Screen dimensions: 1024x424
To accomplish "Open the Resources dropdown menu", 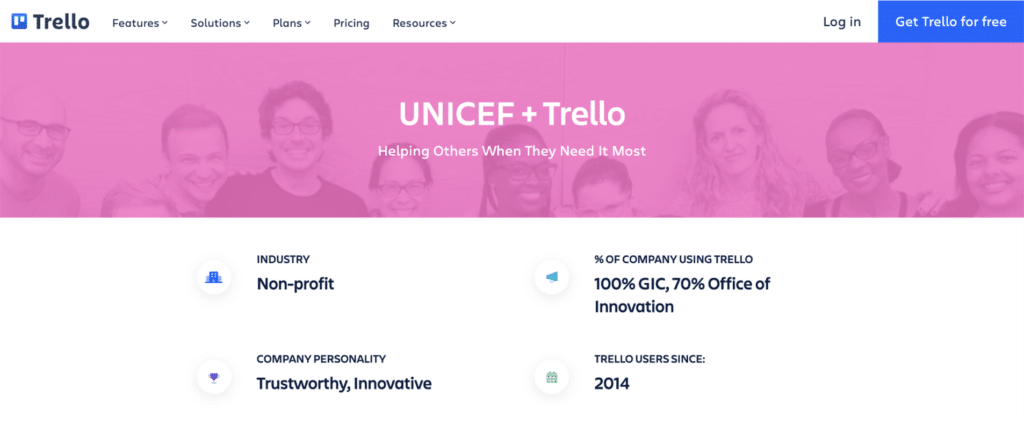I will (x=423, y=22).
